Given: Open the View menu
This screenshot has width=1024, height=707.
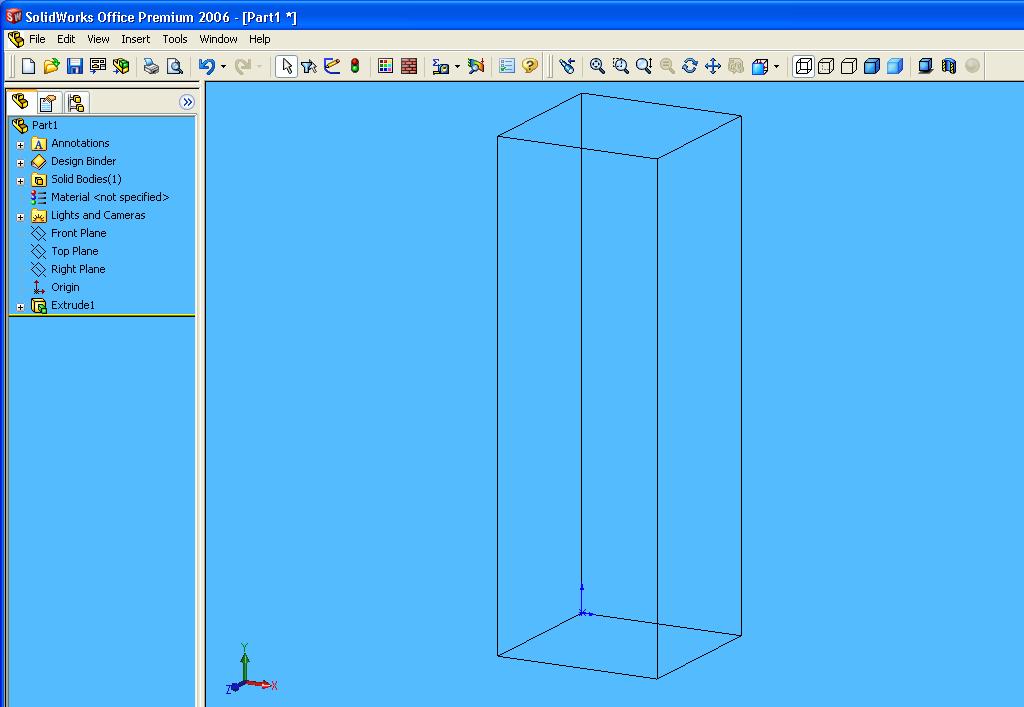Looking at the screenshot, I should click(x=98, y=39).
